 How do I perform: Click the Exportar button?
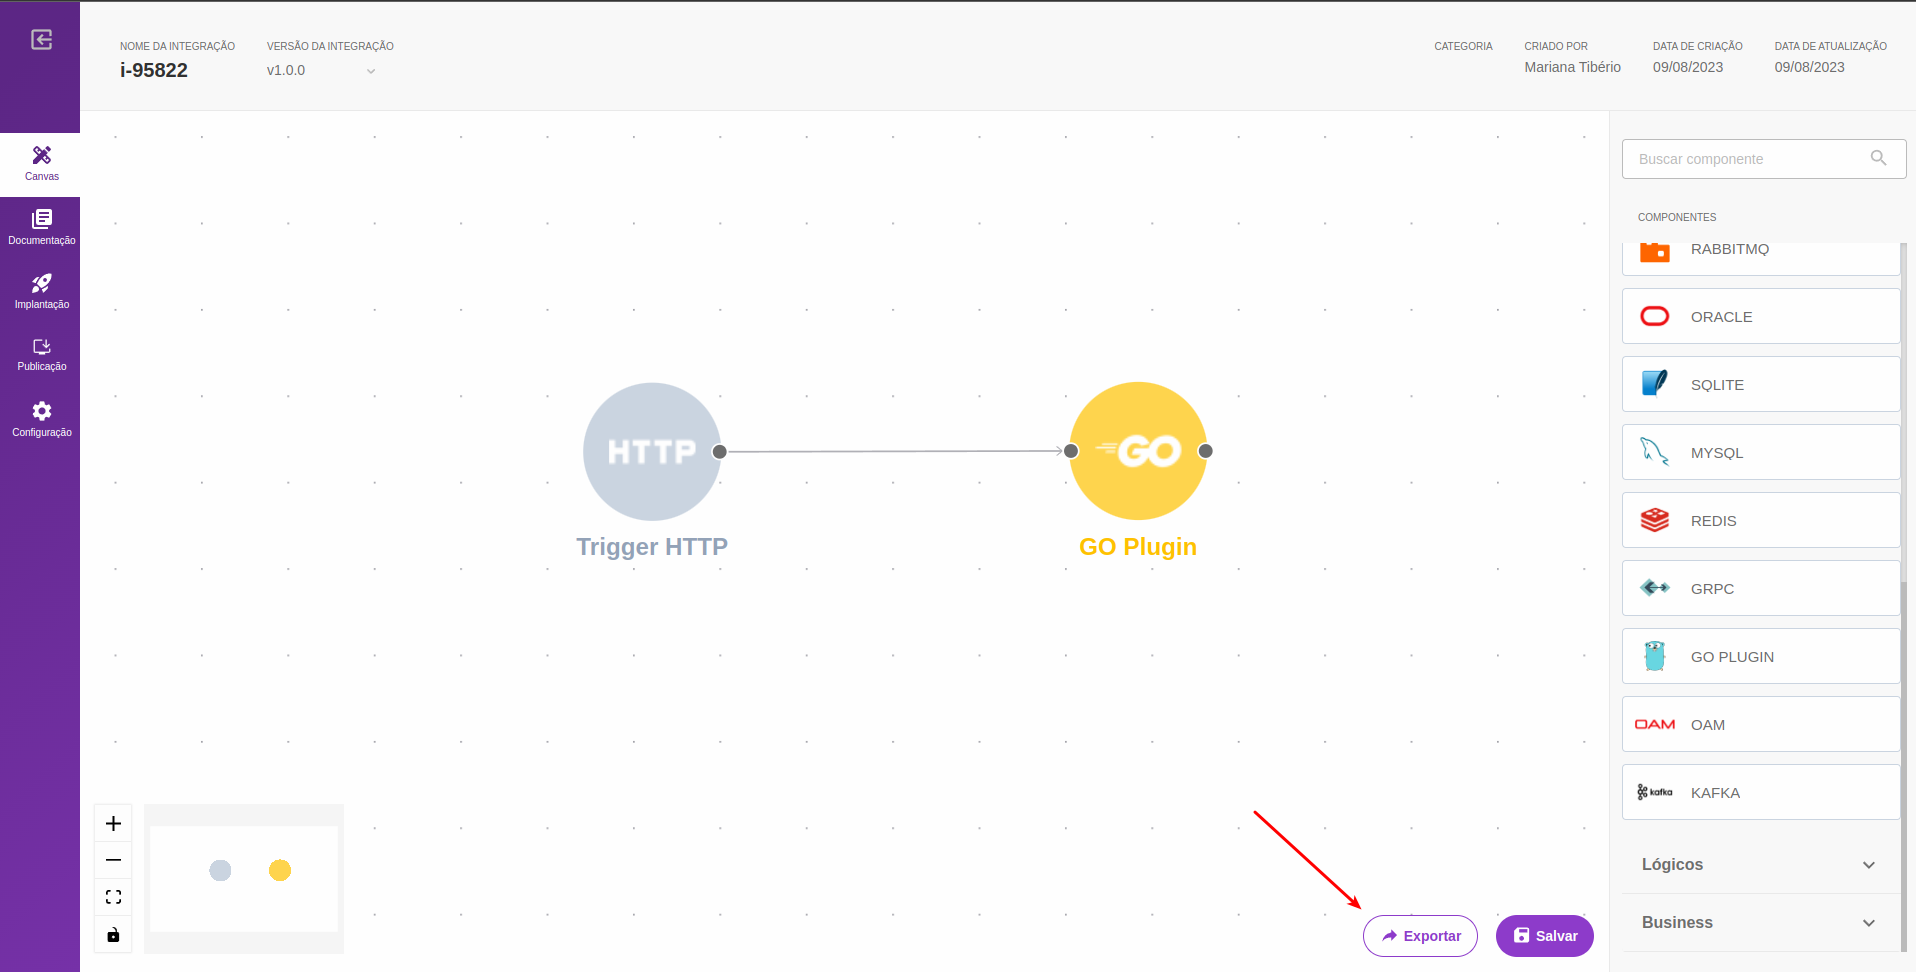click(x=1420, y=936)
